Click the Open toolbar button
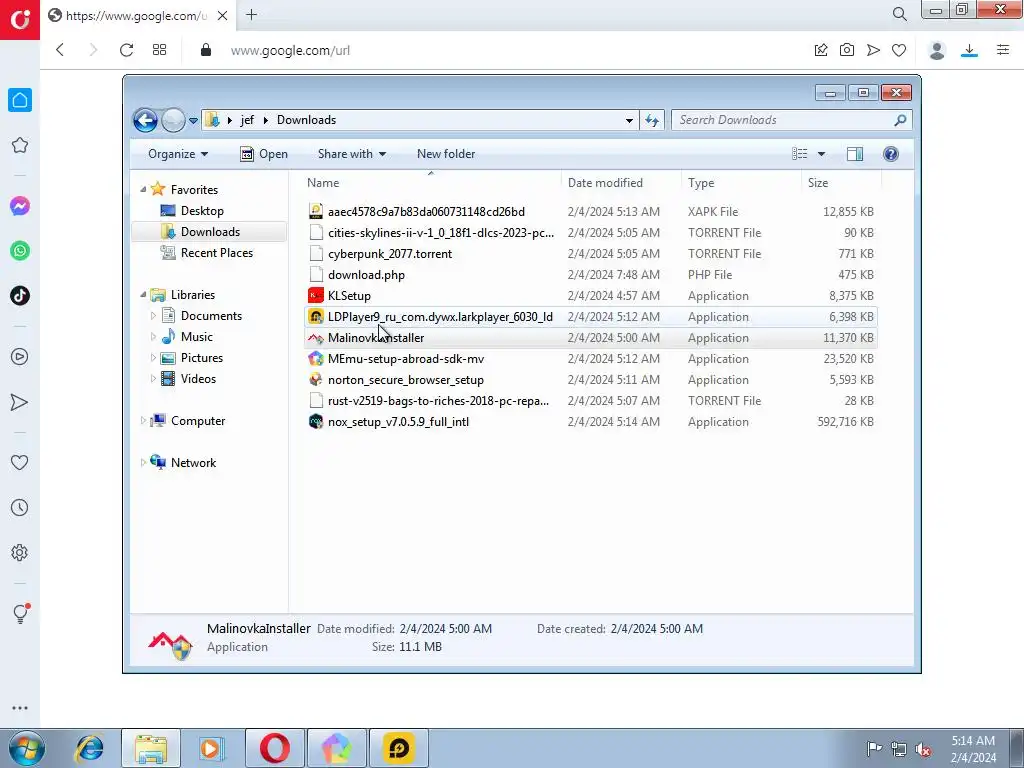This screenshot has width=1024, height=768. pyautogui.click(x=264, y=153)
